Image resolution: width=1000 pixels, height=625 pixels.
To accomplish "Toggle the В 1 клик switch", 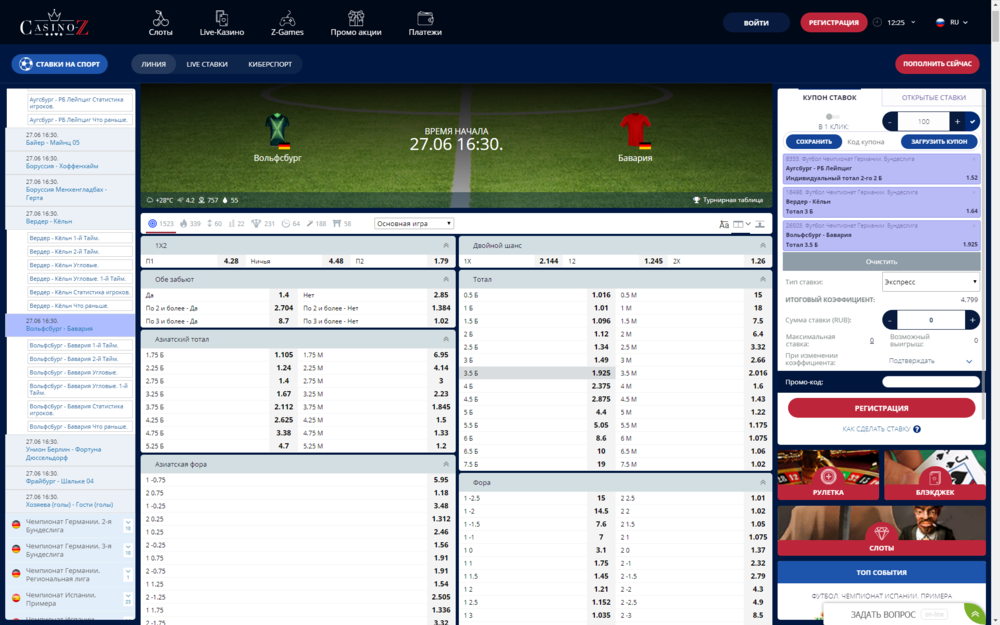I will 832,117.
